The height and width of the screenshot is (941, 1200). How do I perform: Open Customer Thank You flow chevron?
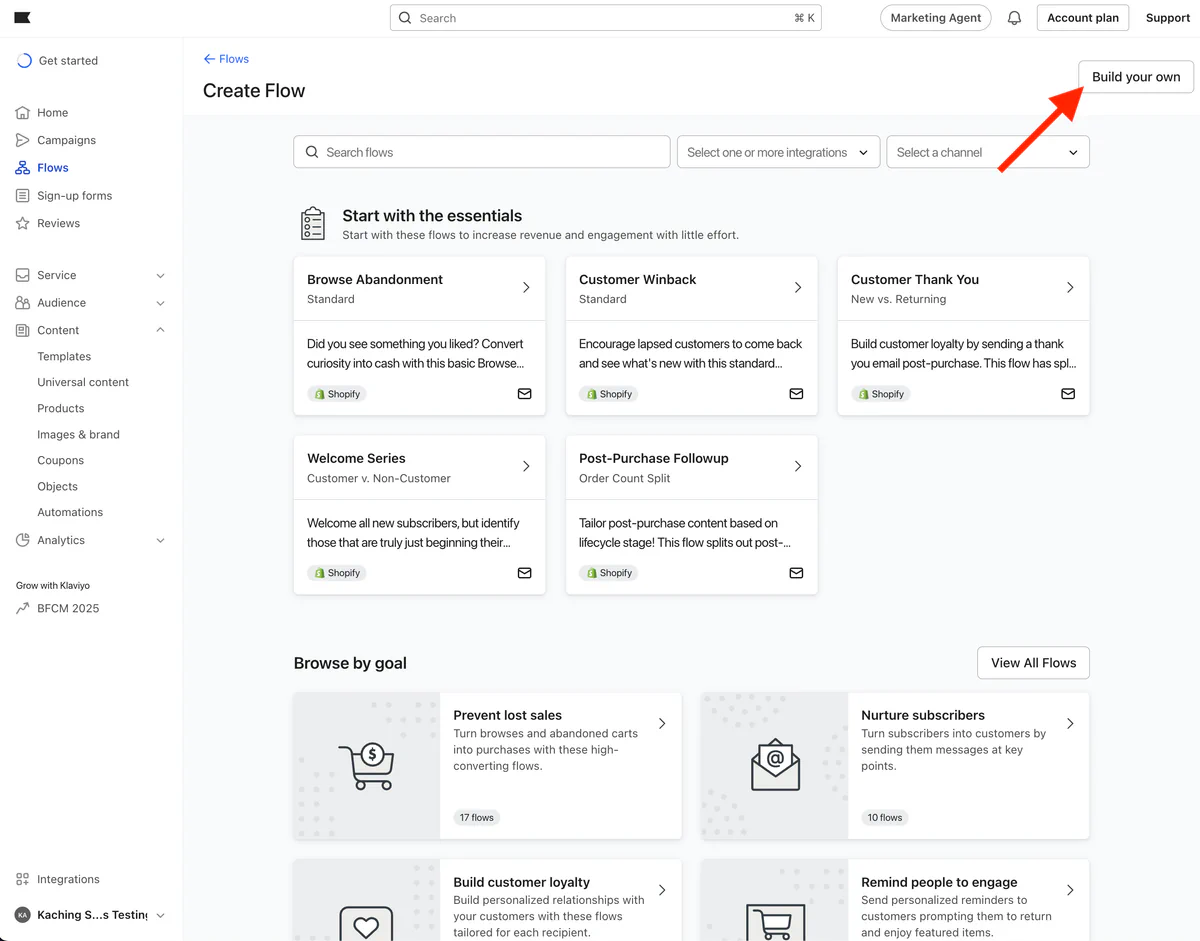click(x=1070, y=287)
